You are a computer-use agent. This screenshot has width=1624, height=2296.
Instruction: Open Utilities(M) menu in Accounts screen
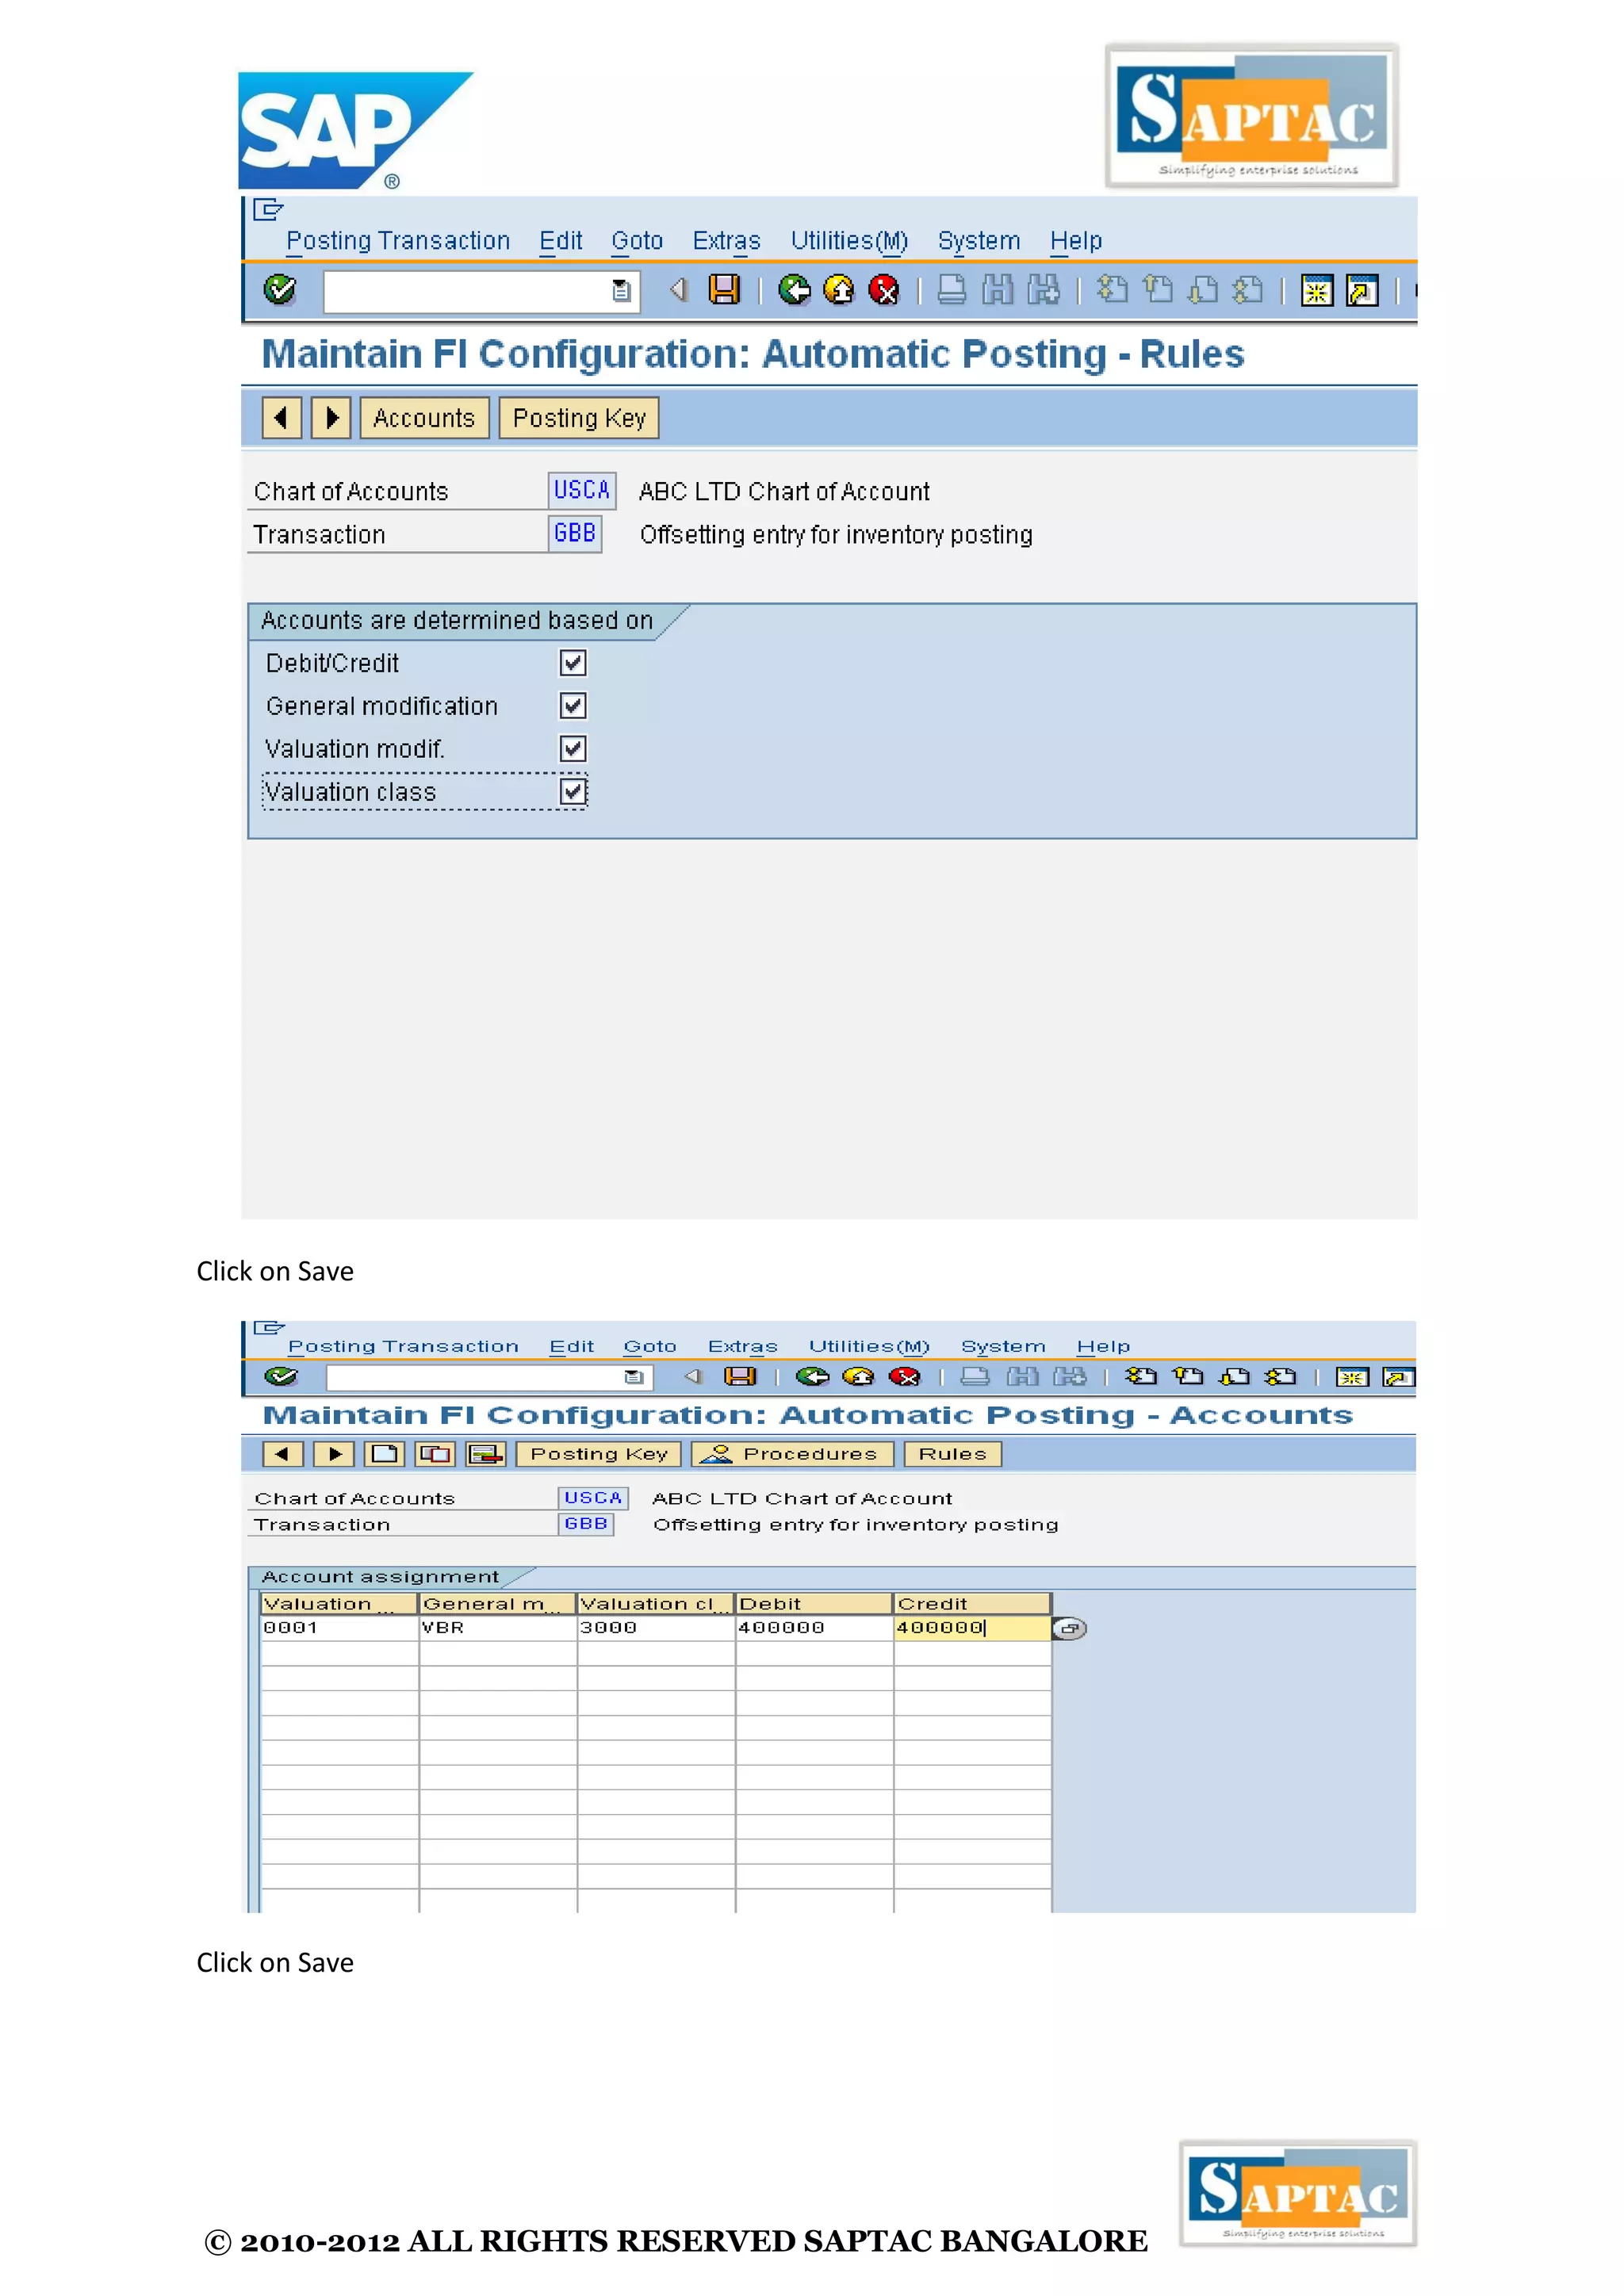(x=868, y=1347)
